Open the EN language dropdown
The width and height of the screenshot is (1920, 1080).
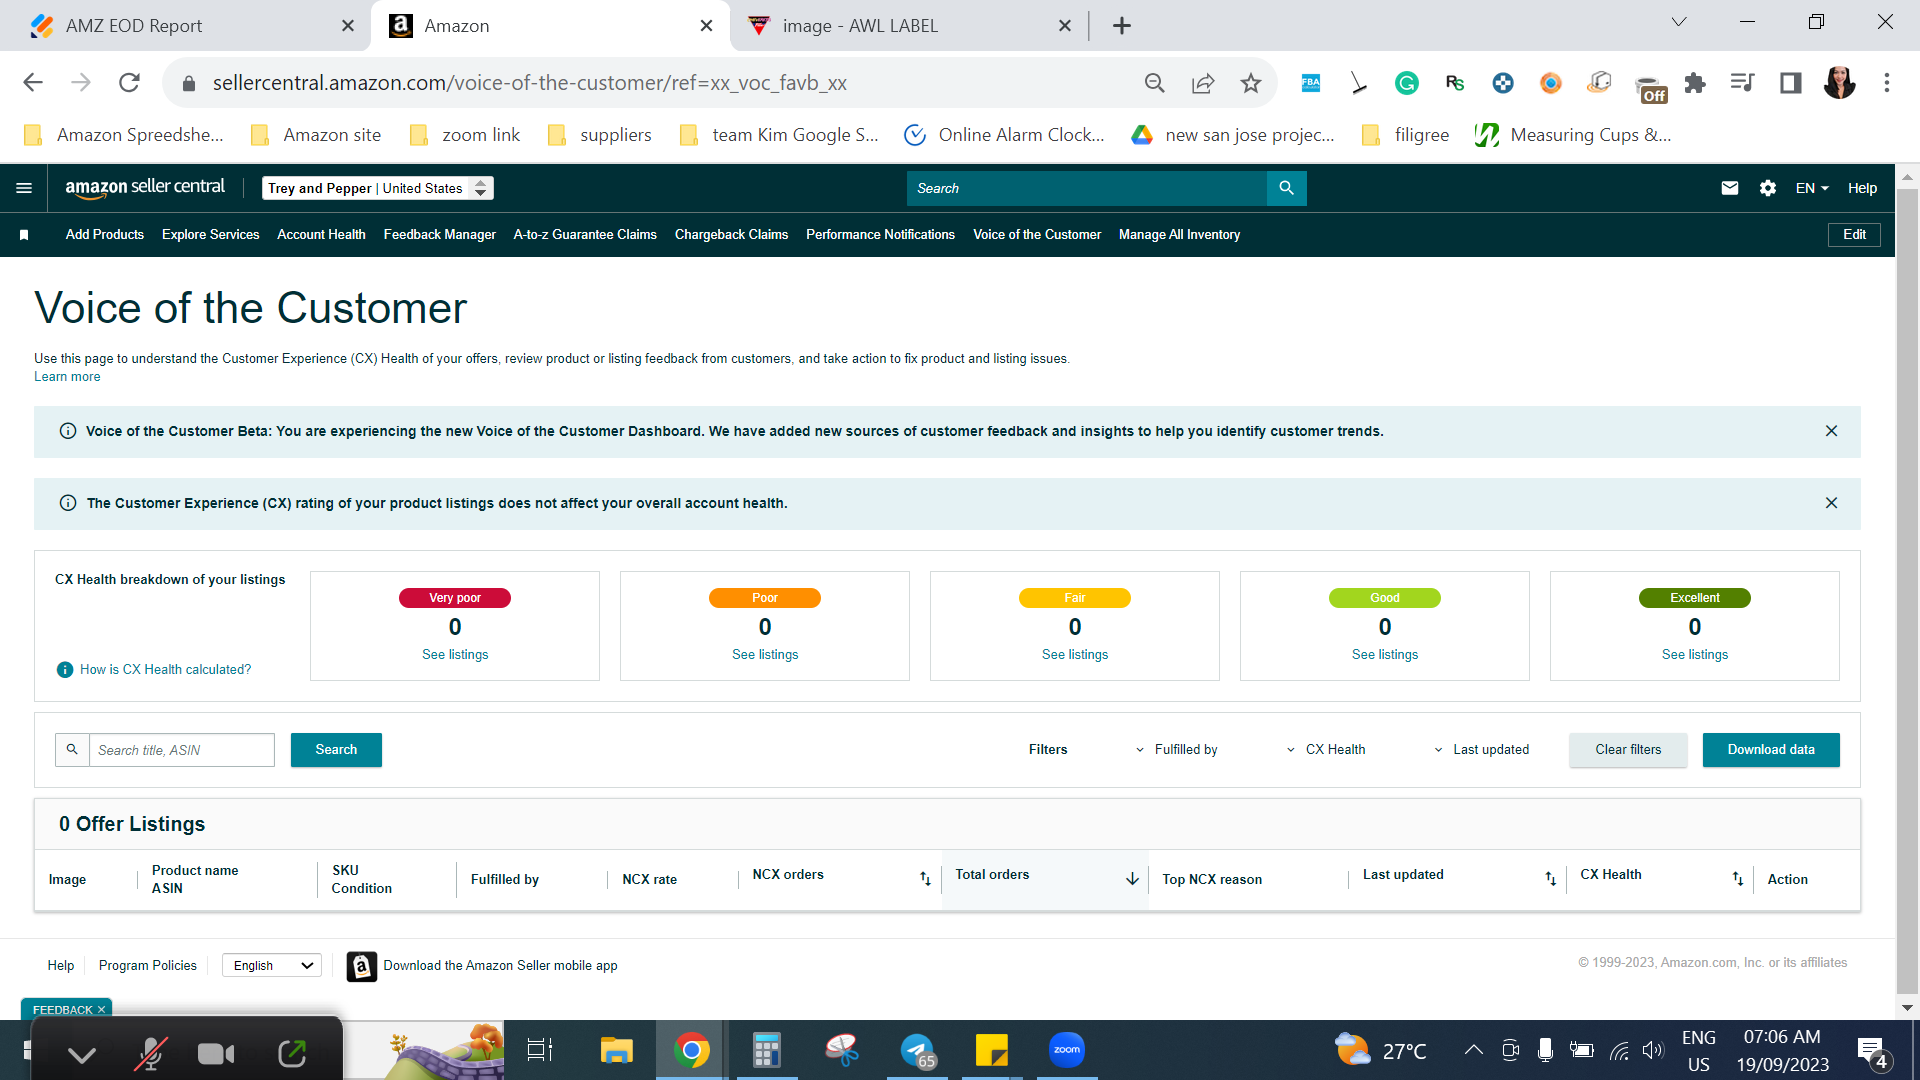click(x=1812, y=188)
